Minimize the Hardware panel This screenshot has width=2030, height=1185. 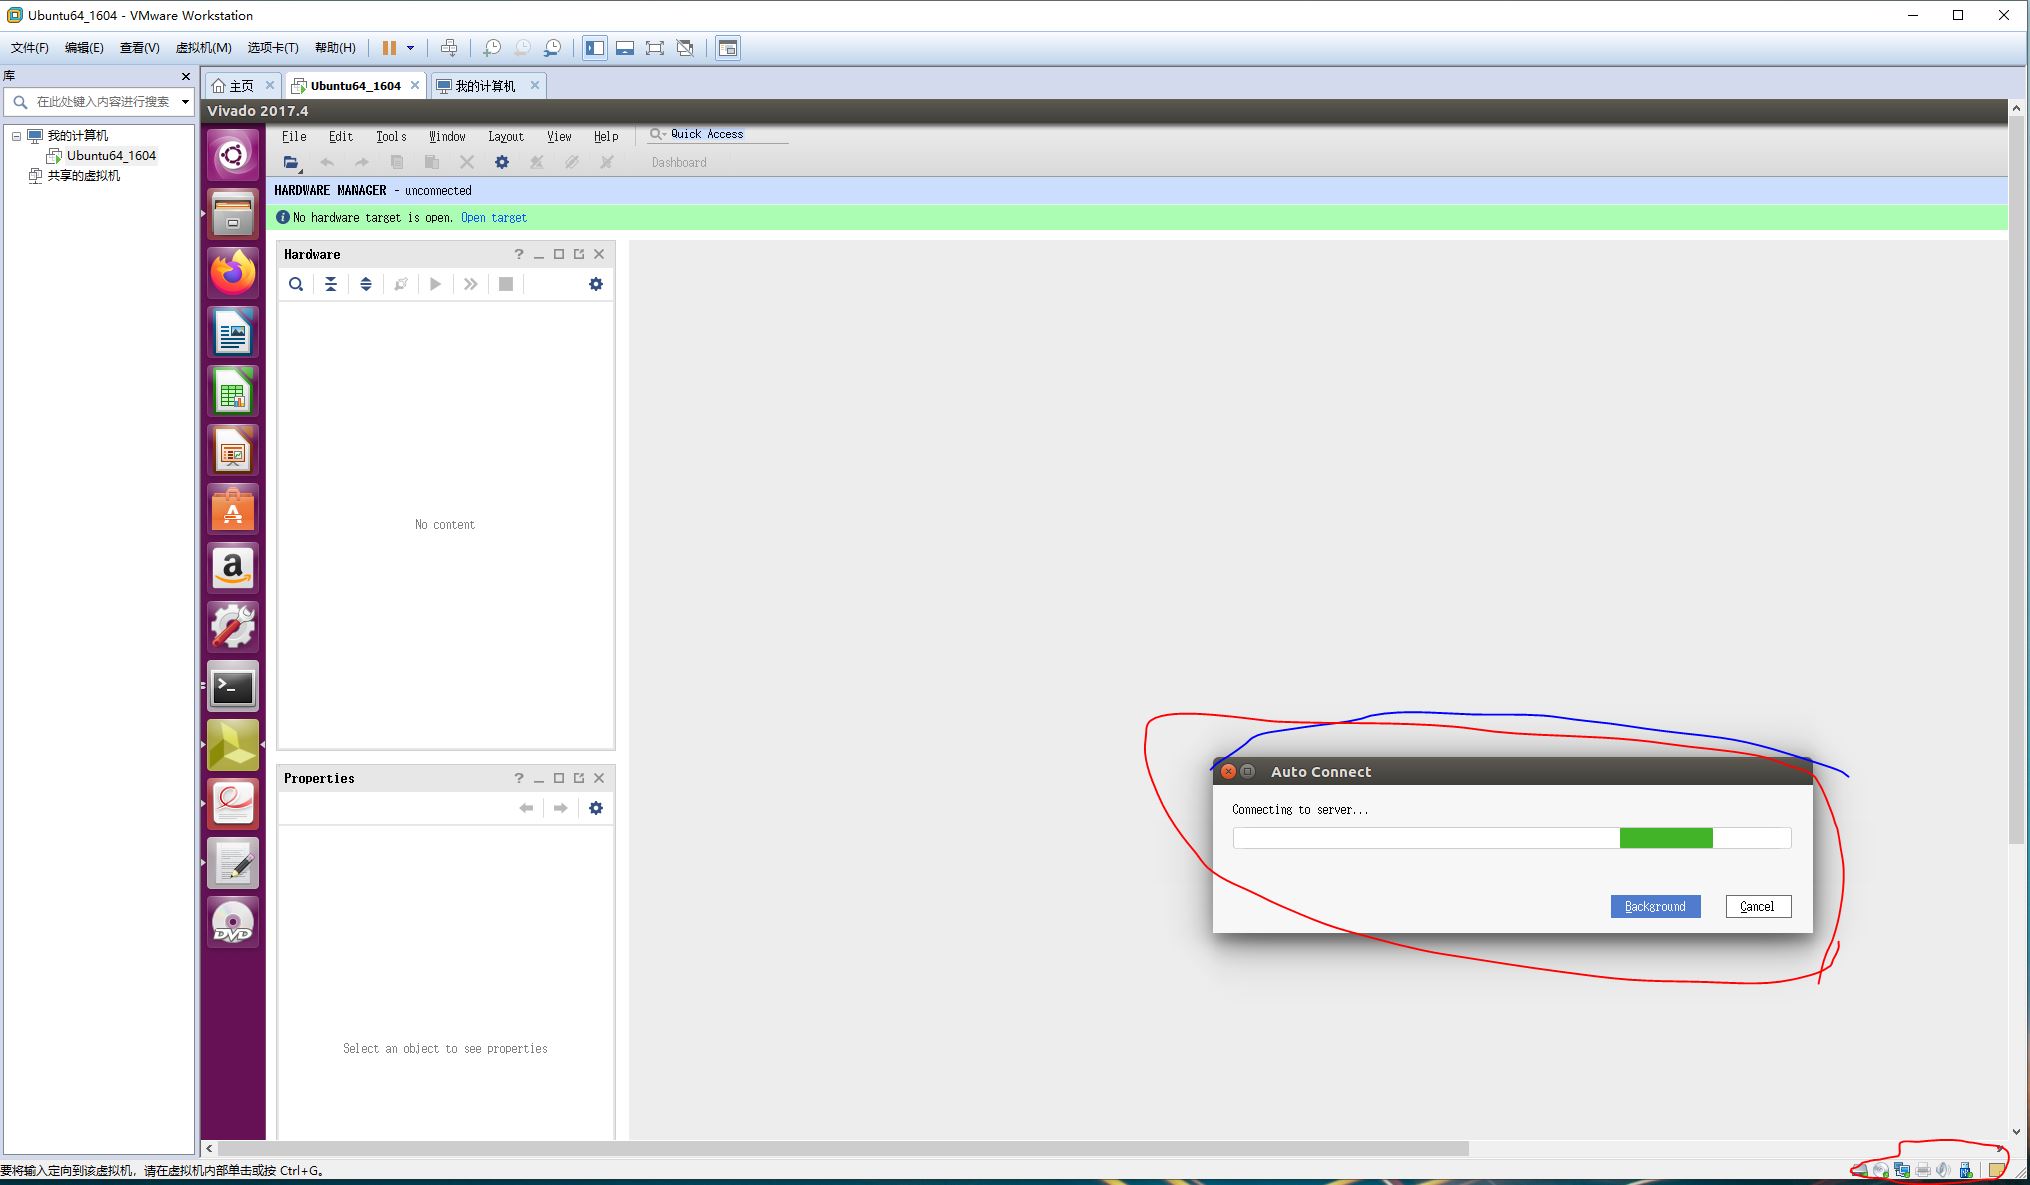[x=539, y=255]
